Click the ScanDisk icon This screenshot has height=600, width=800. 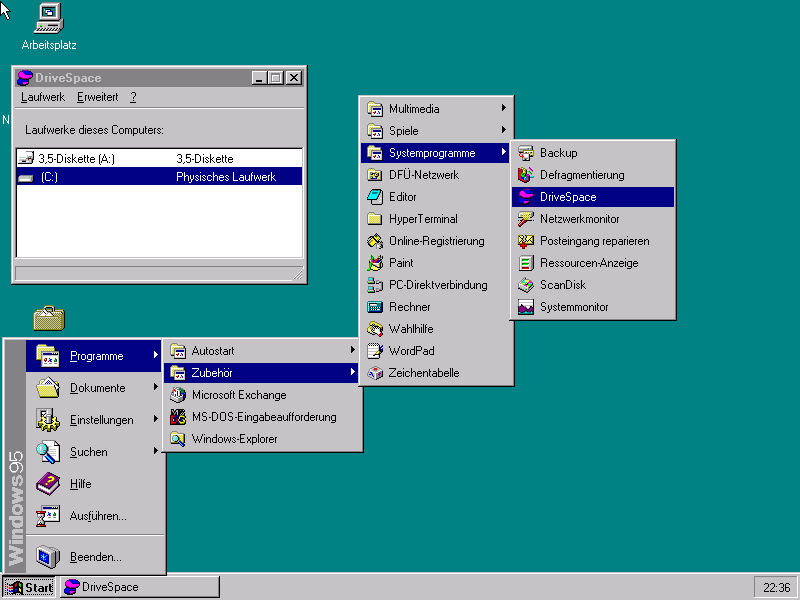(x=526, y=285)
